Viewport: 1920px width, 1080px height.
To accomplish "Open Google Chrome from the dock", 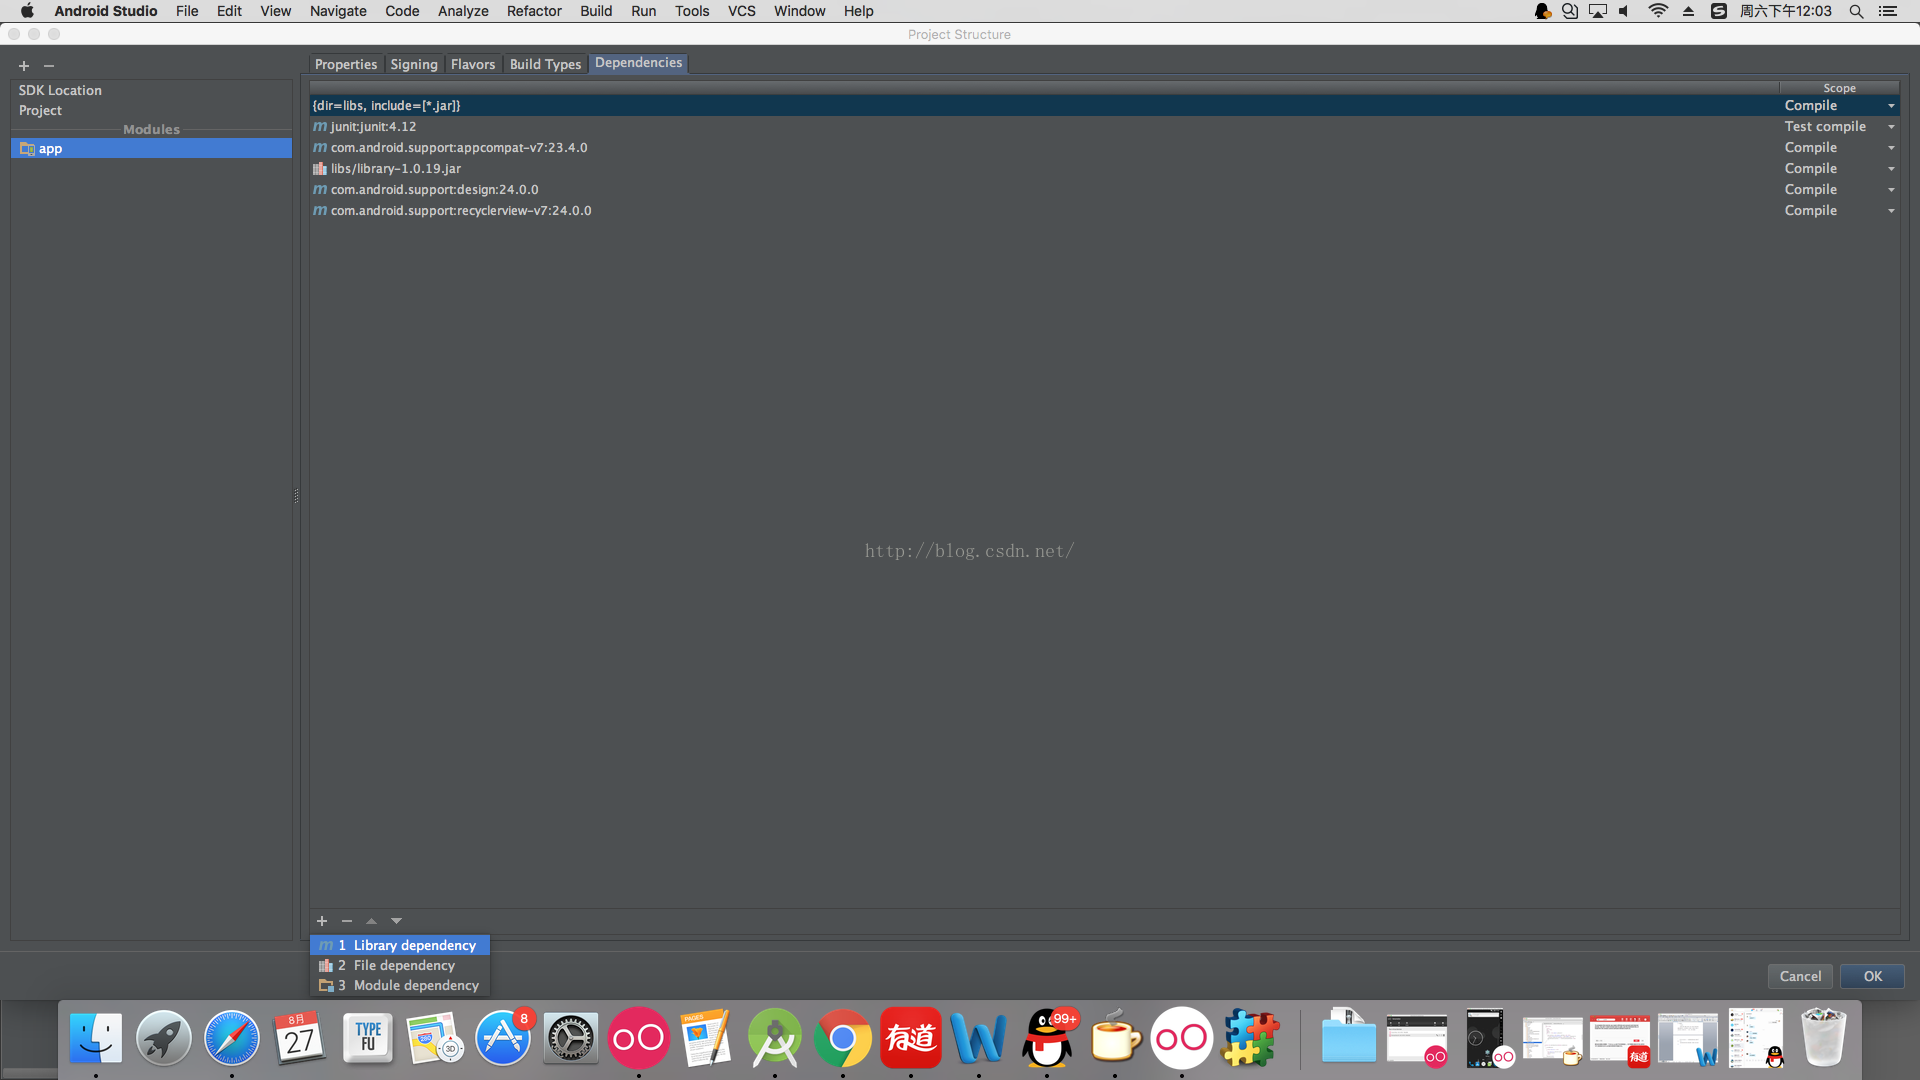I will pyautogui.click(x=843, y=1038).
